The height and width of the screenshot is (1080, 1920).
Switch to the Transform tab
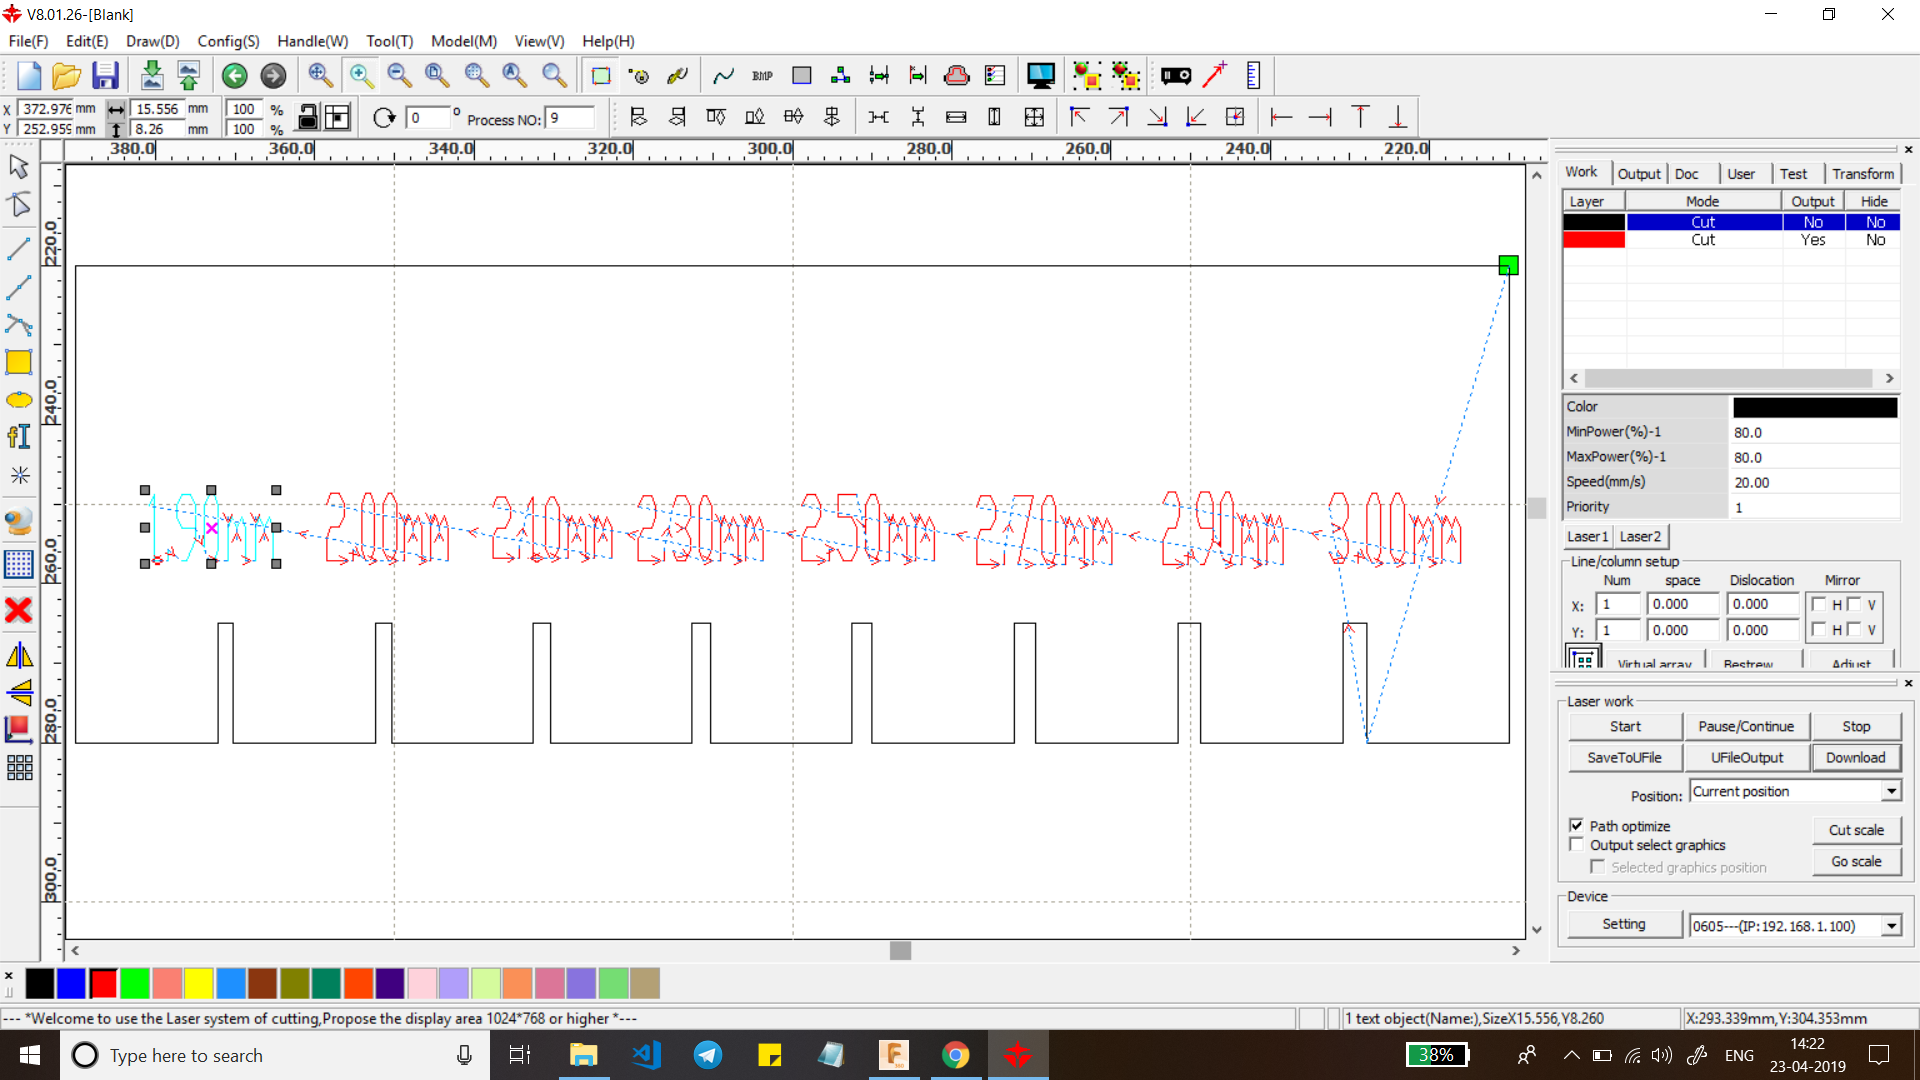1862,173
